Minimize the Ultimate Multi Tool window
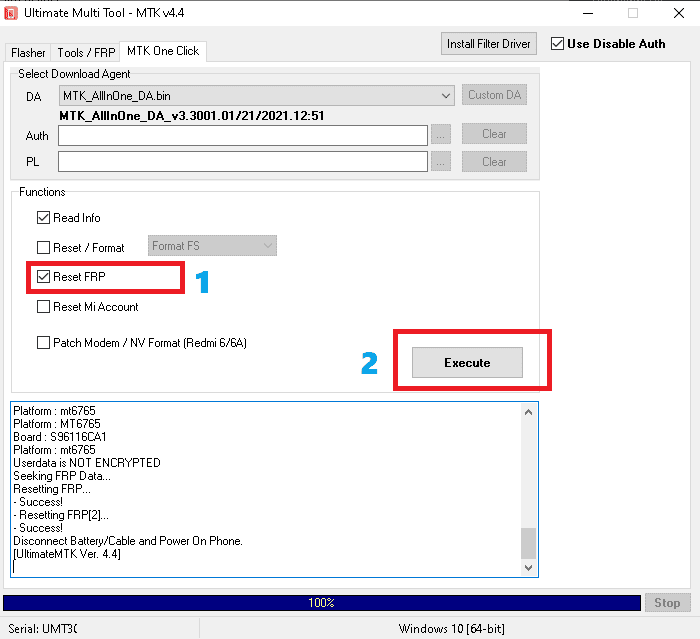 pos(588,13)
